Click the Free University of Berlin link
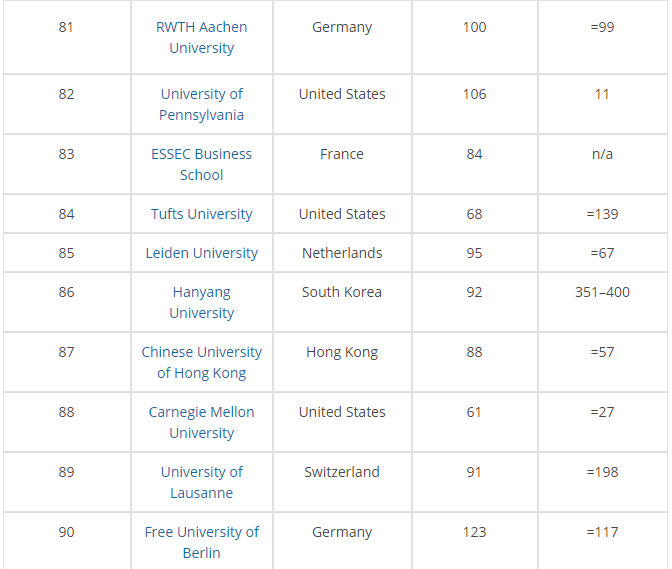The height and width of the screenshot is (569, 672). [201, 542]
